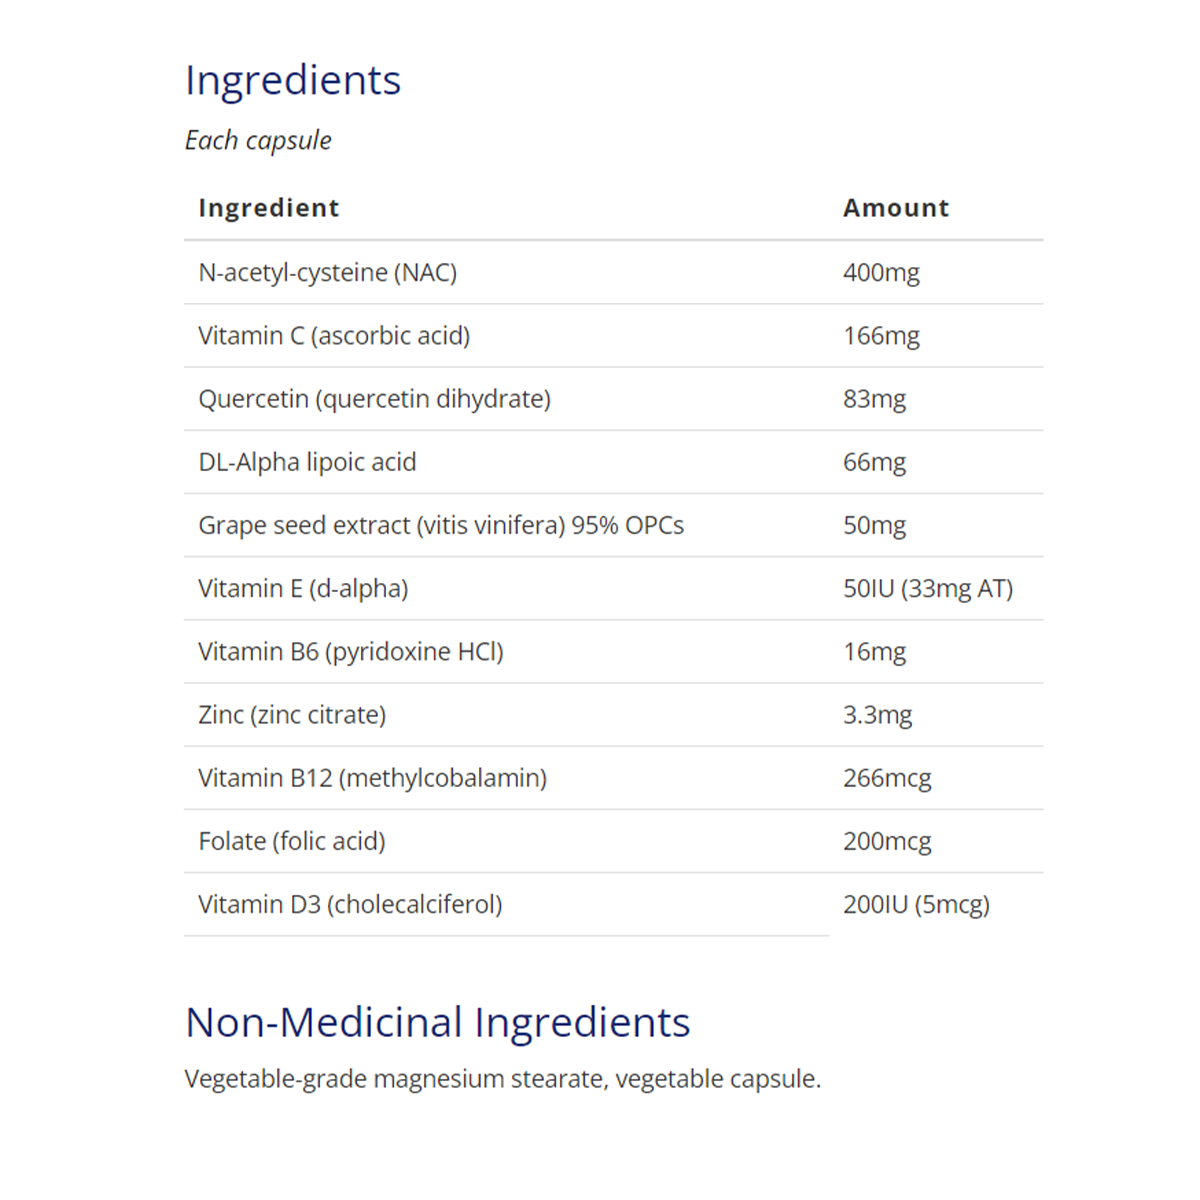This screenshot has height=1200, width=1200.
Task: Select the Vitamin E (d-alpha) row
Action: (x=303, y=588)
